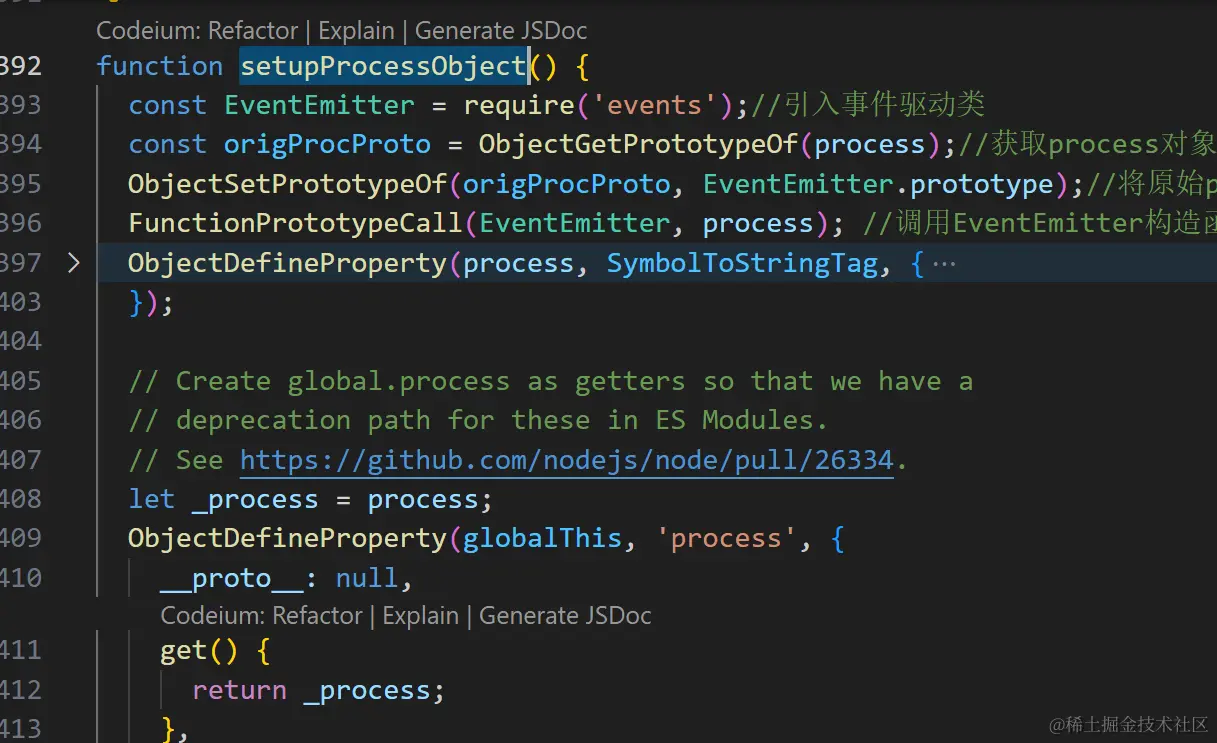The width and height of the screenshot is (1217, 743).
Task: Generate JSDoc for setupProcessObject function
Action: (501, 31)
